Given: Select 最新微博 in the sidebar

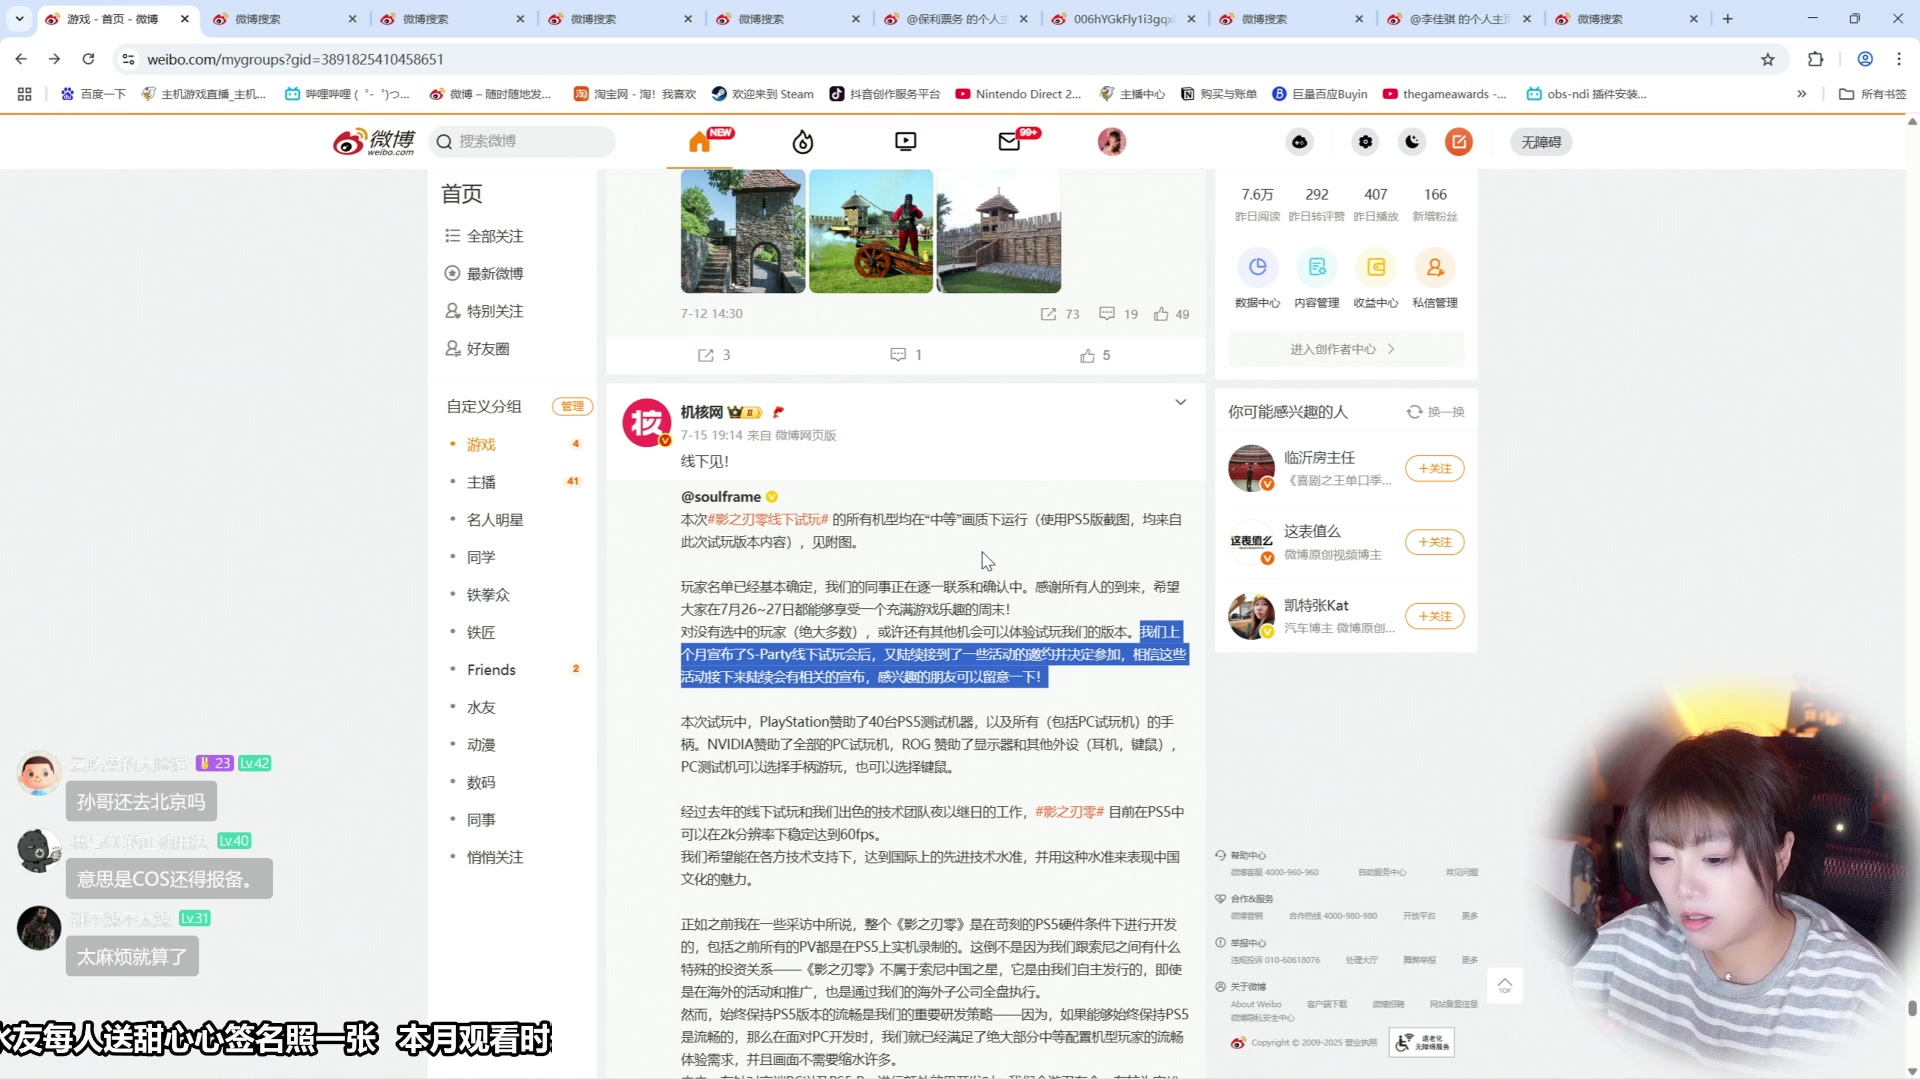Looking at the screenshot, I should (494, 272).
